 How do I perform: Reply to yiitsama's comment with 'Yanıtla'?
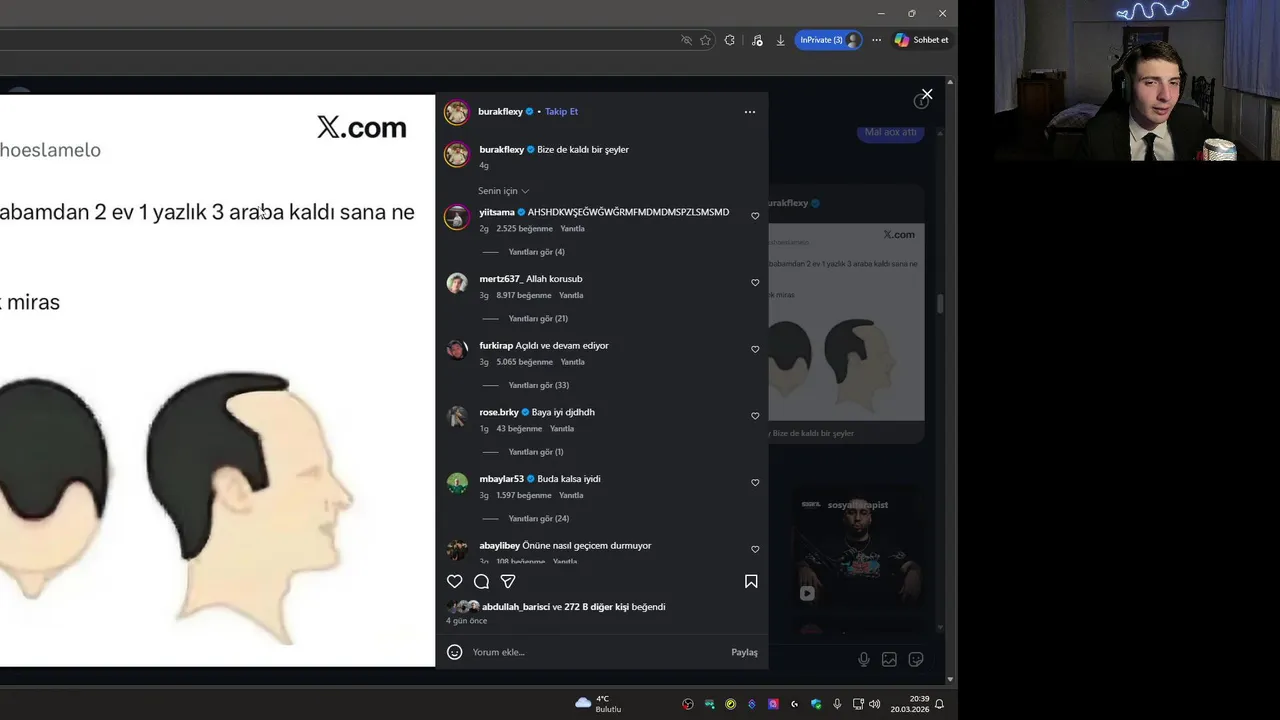pyautogui.click(x=572, y=229)
